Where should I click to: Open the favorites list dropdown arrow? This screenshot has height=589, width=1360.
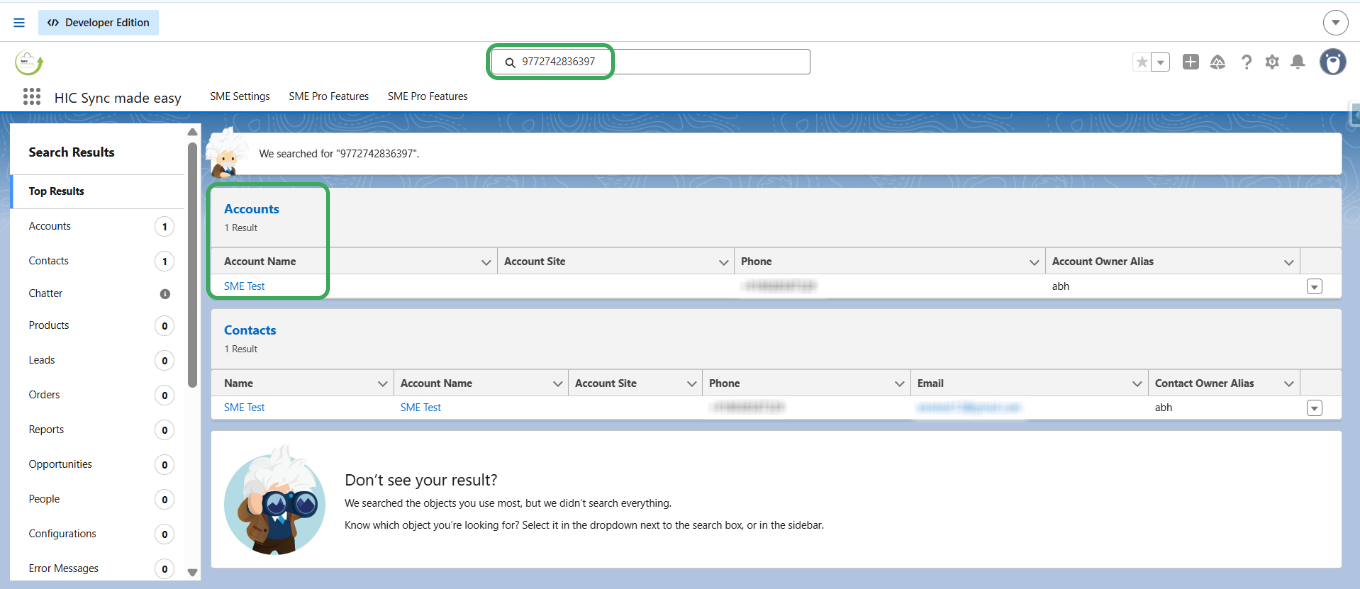pos(1160,62)
